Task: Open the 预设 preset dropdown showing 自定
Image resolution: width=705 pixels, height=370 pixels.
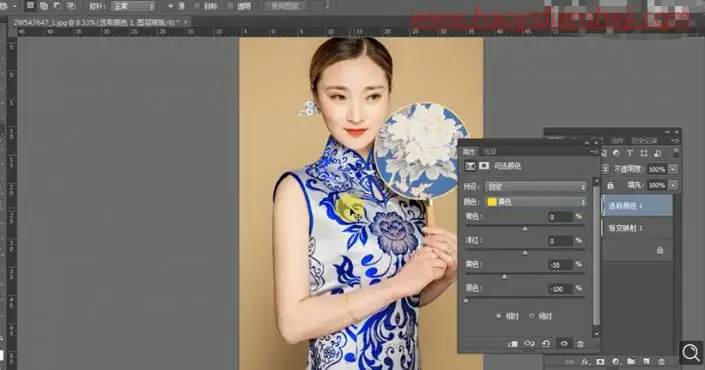Action: (536, 187)
